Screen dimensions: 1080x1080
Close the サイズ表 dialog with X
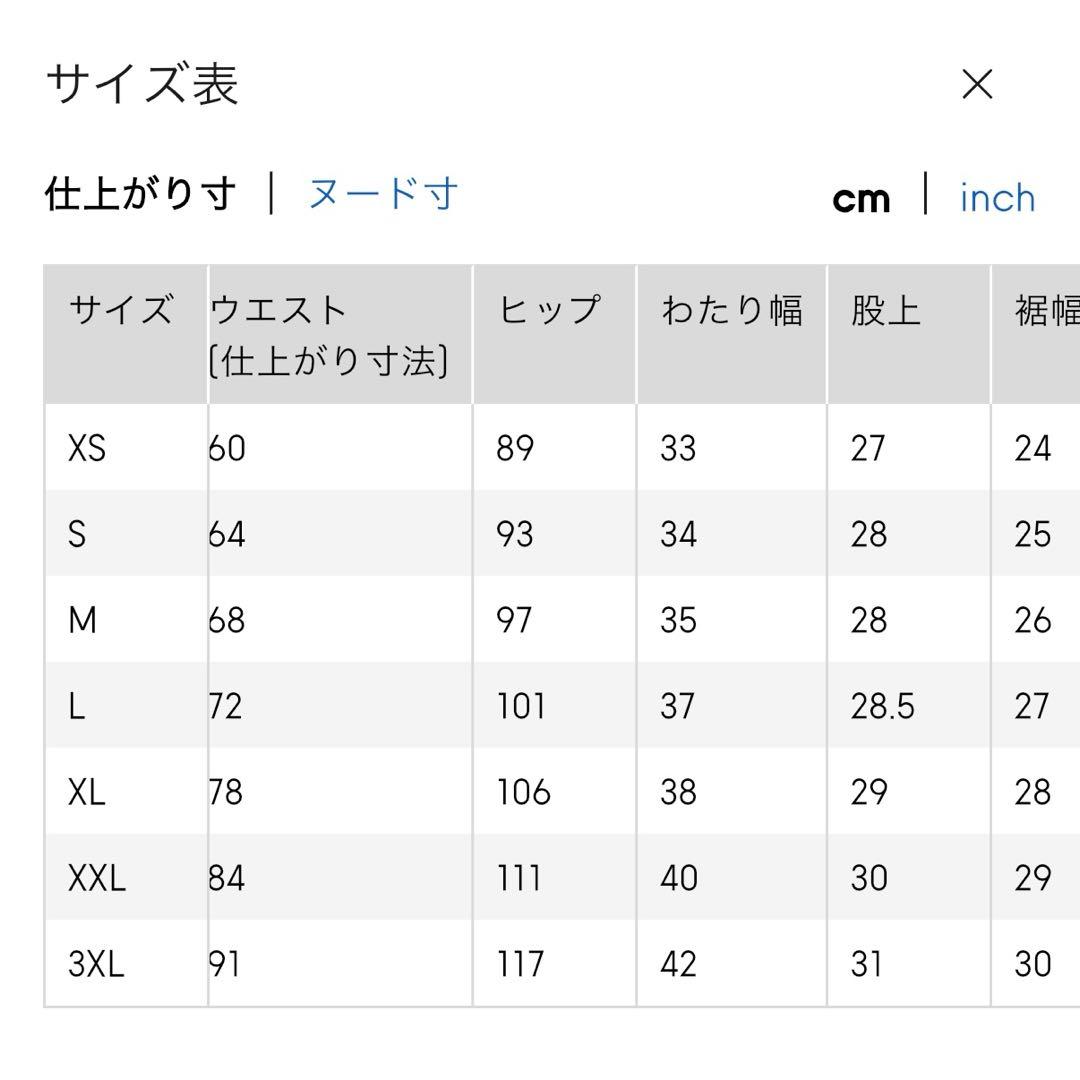977,85
